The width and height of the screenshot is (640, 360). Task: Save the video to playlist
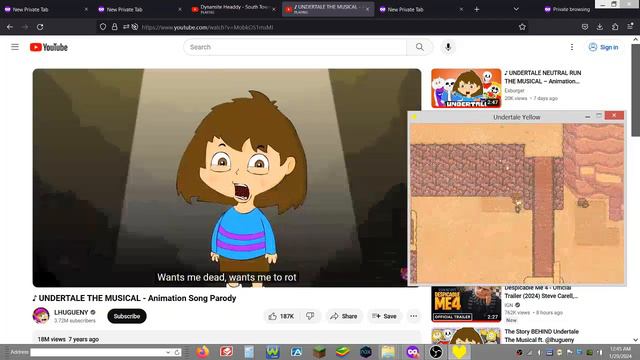[x=384, y=316]
